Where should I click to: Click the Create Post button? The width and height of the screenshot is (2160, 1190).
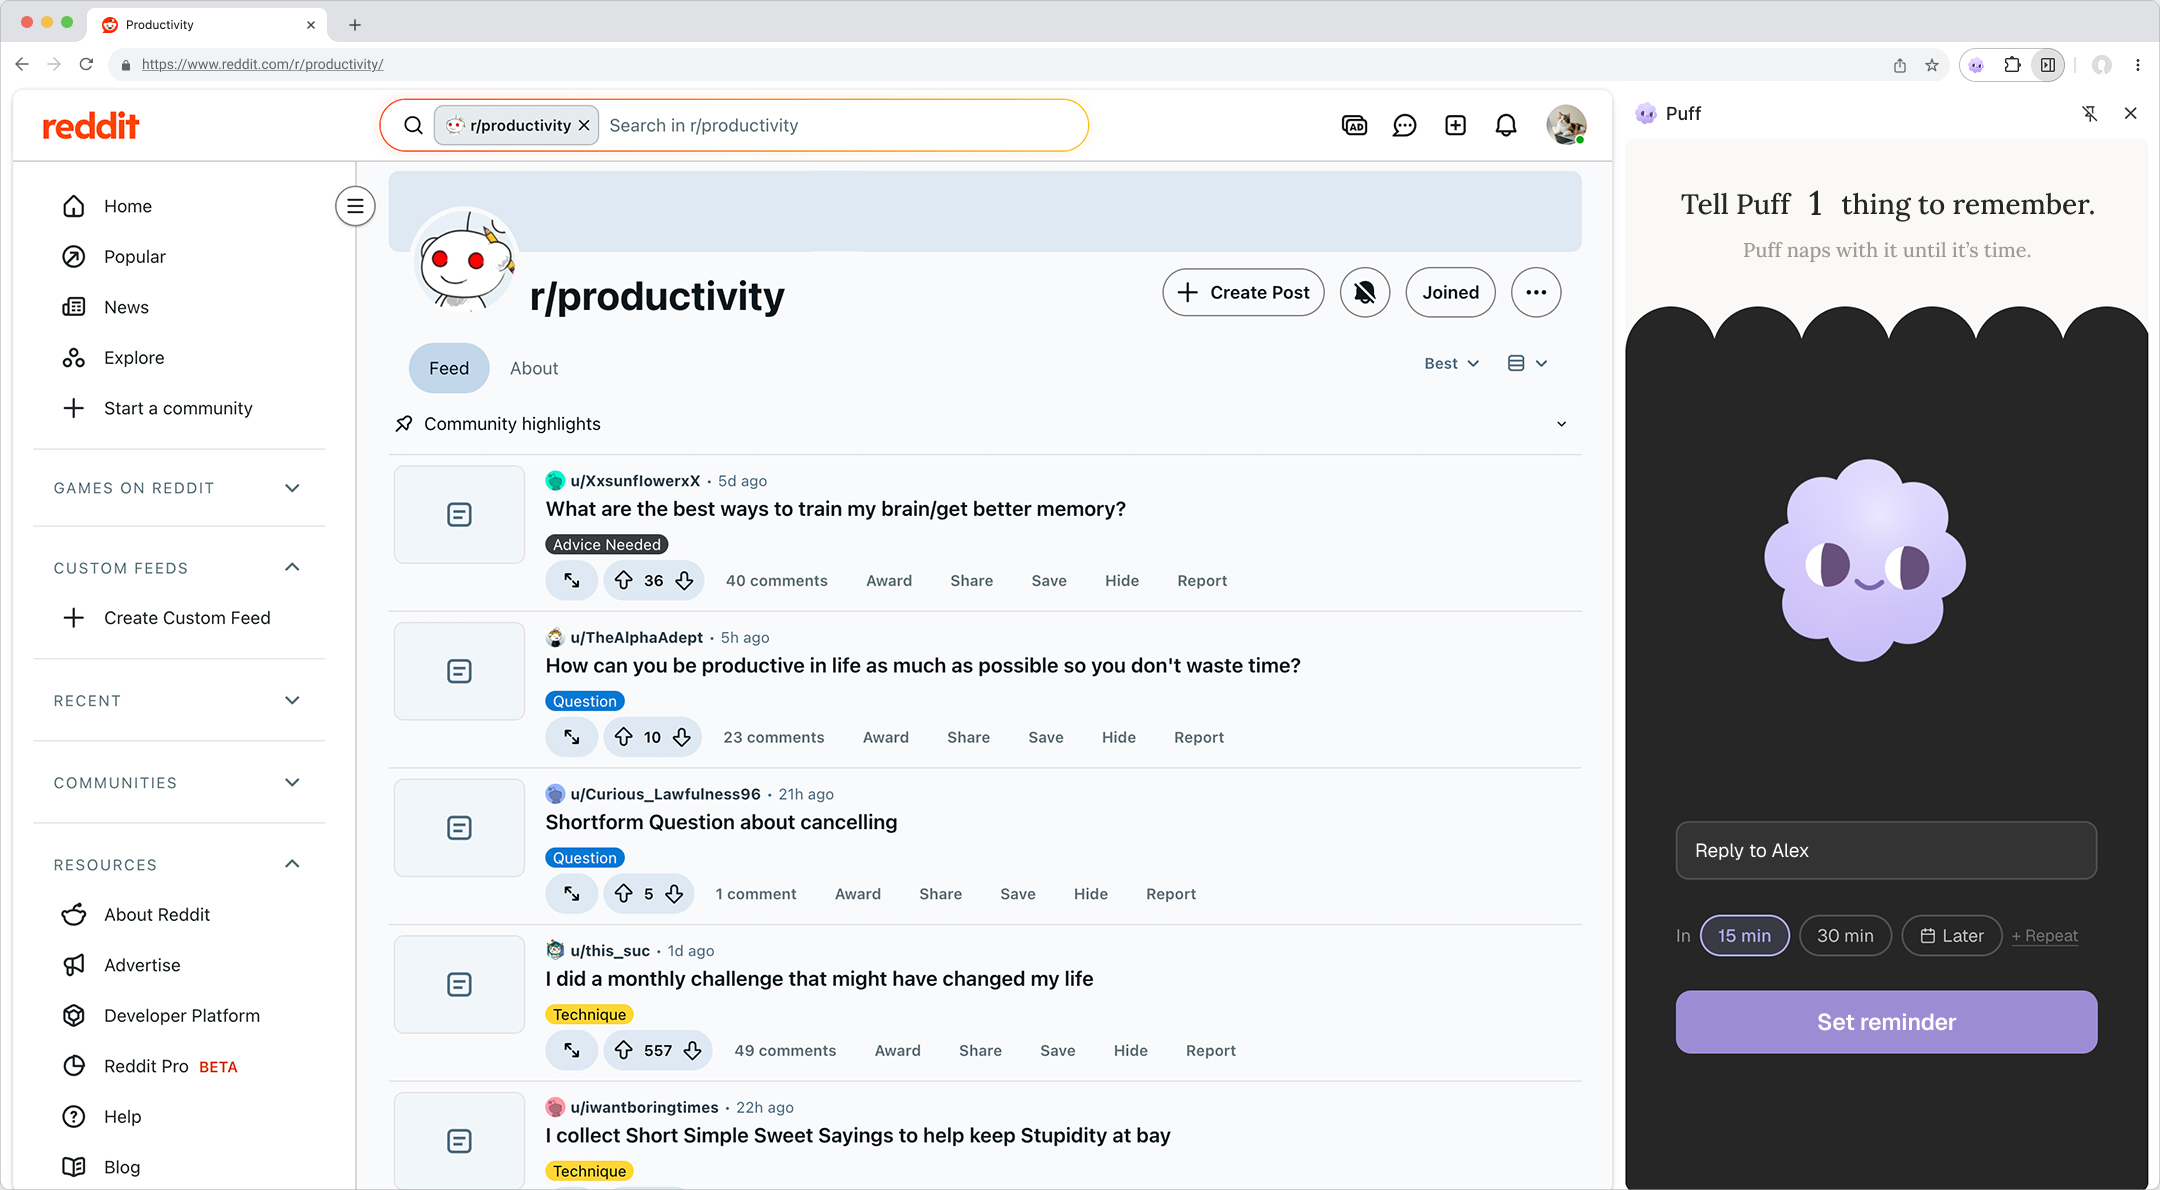pyautogui.click(x=1243, y=292)
